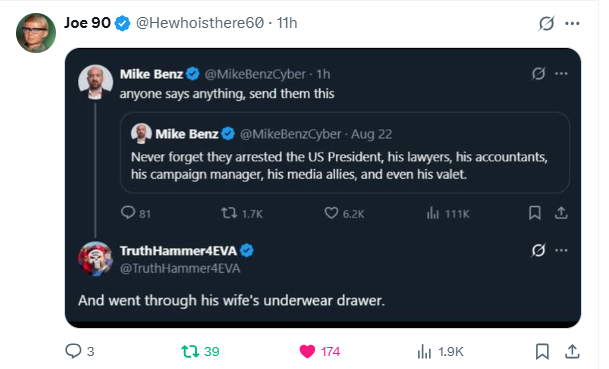Viewport: 609px width, 369px height.
Task: Open the @Hewhoisthere60 handle link
Action: pos(200,23)
